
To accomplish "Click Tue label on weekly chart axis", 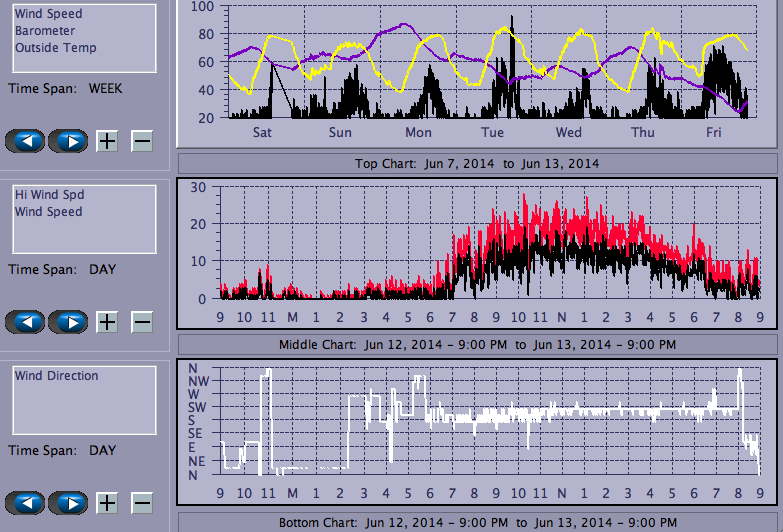I will click(x=492, y=132).
